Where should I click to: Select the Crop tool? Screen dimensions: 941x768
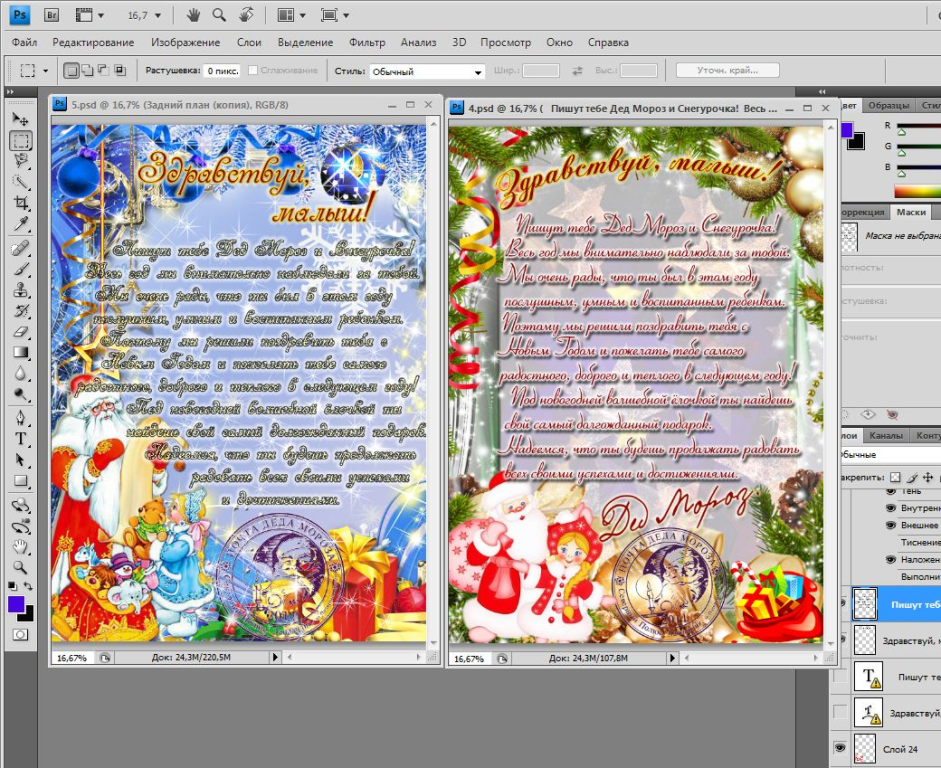[20, 203]
